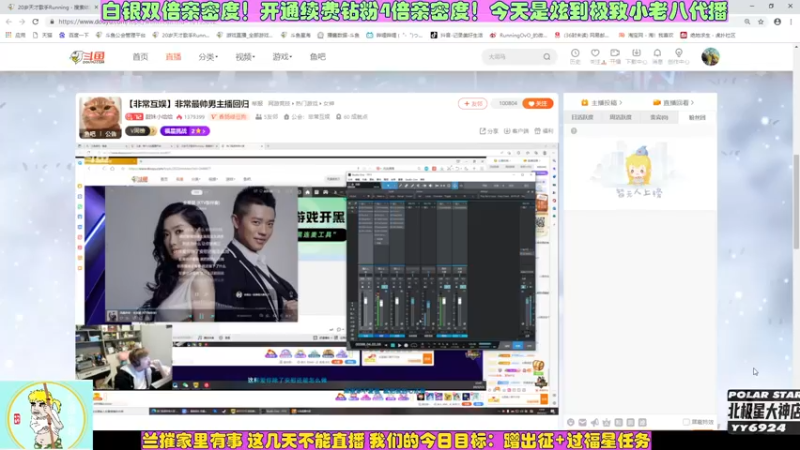Viewport: 800px width, 450px height.
Task: Open the user avatar in the header
Action: coord(710,57)
